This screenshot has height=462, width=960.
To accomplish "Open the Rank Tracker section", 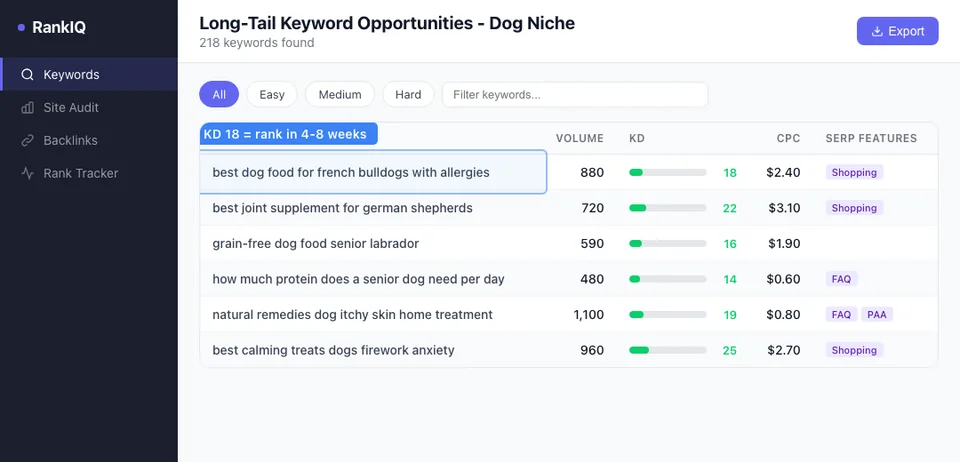I will [x=89, y=173].
